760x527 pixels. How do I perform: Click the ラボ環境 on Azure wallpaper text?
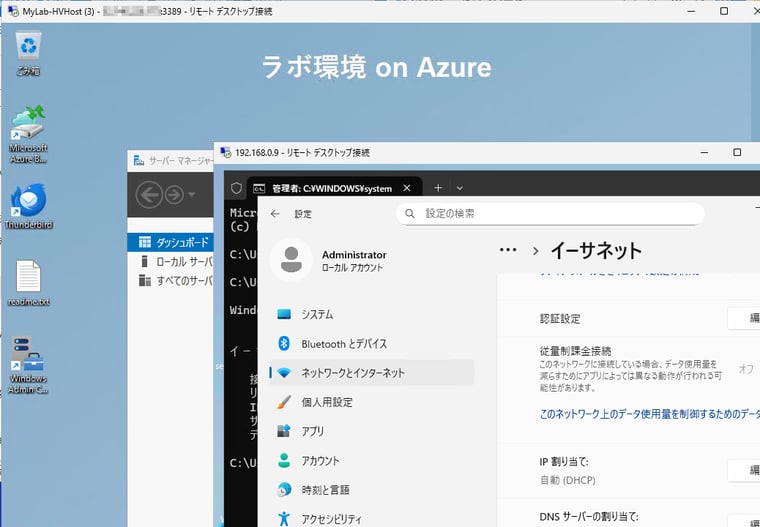(x=376, y=67)
